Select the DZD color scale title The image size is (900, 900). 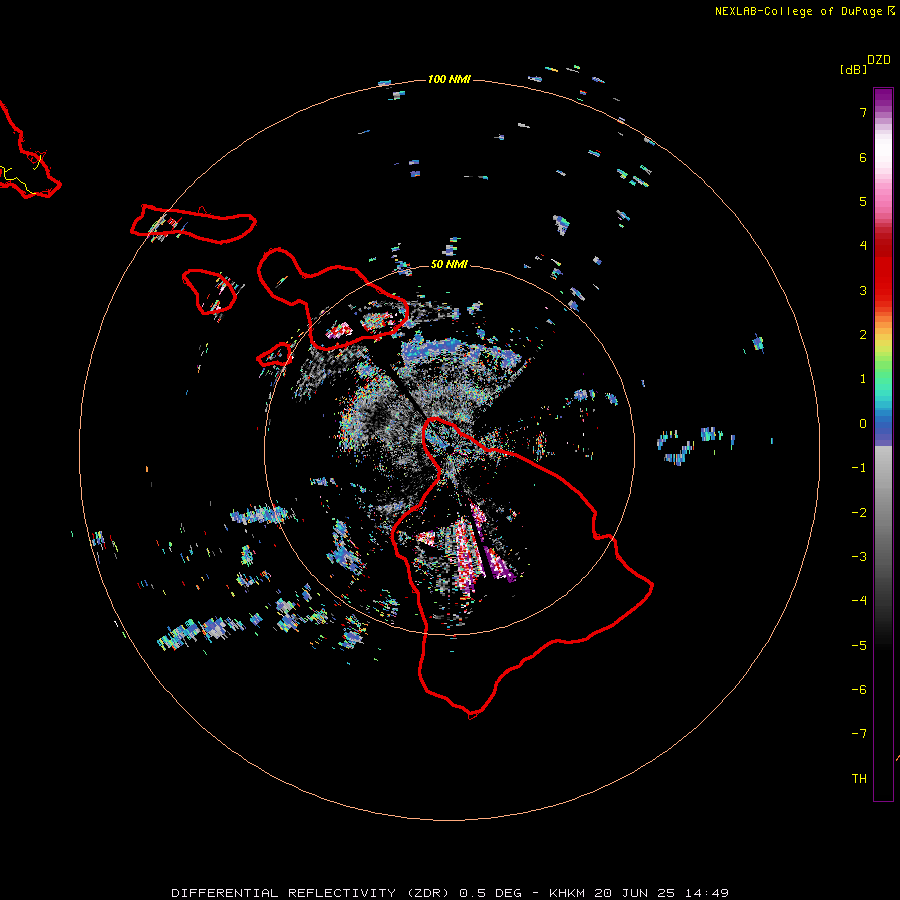(879, 60)
